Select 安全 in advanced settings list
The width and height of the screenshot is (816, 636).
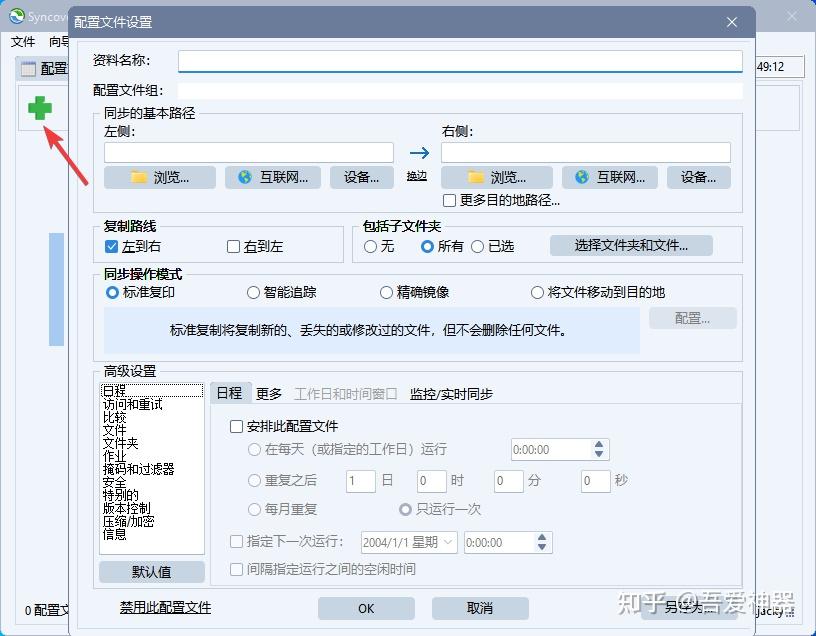tap(114, 482)
